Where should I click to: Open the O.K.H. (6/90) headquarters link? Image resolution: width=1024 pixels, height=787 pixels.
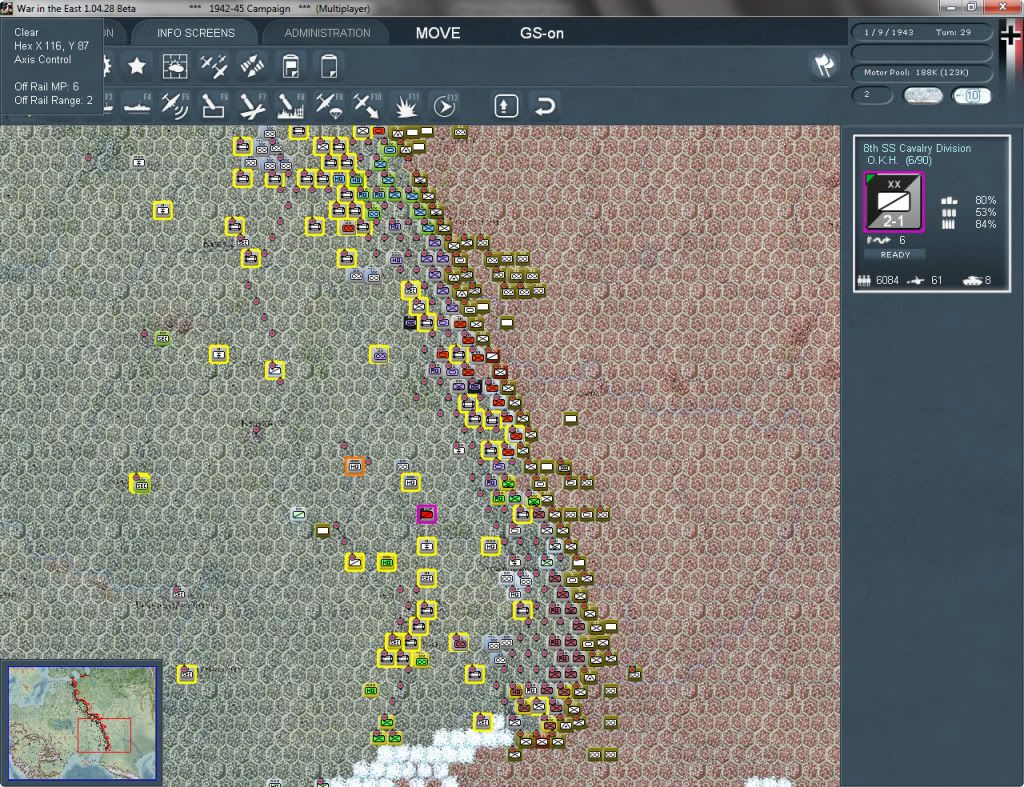tap(899, 160)
